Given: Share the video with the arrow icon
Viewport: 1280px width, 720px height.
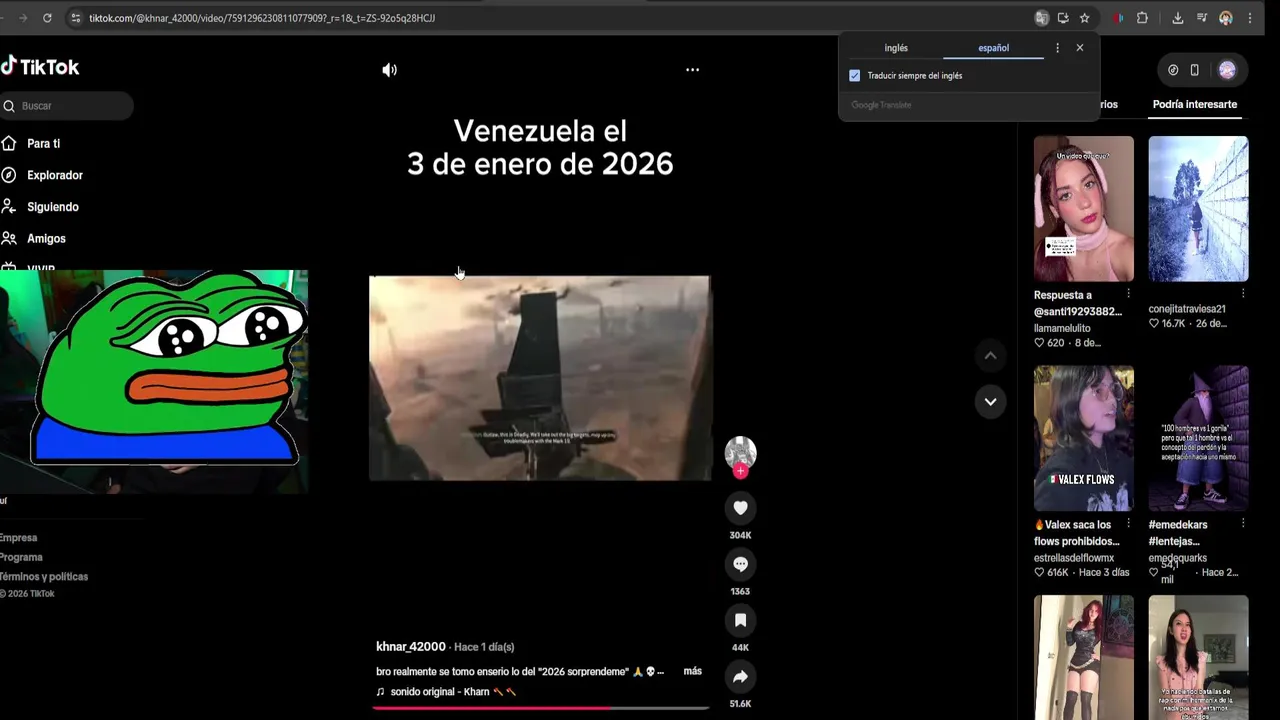Looking at the screenshot, I should pos(740,677).
